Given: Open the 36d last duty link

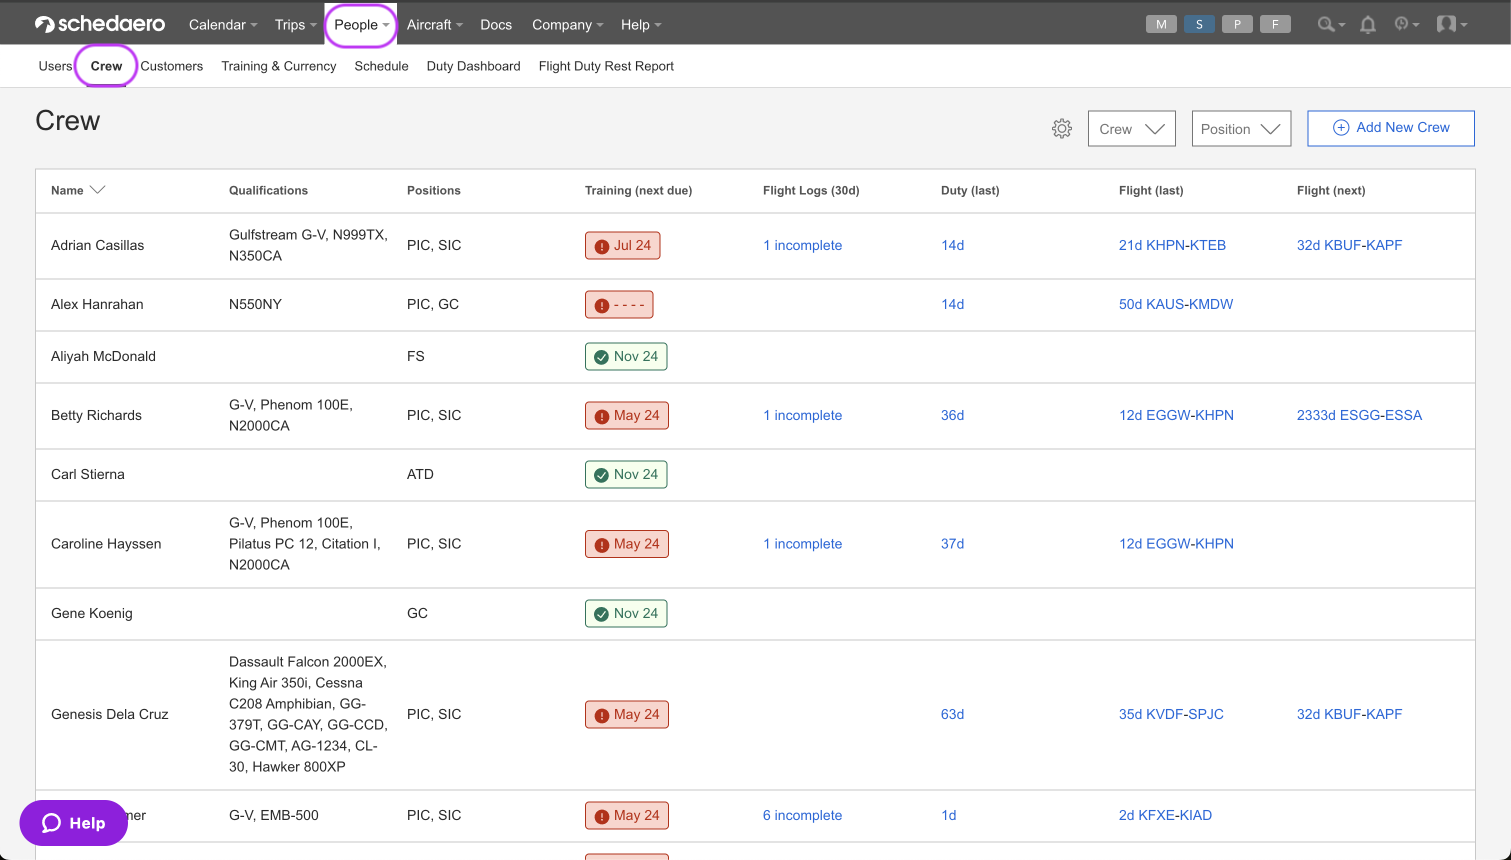Looking at the screenshot, I should [953, 415].
